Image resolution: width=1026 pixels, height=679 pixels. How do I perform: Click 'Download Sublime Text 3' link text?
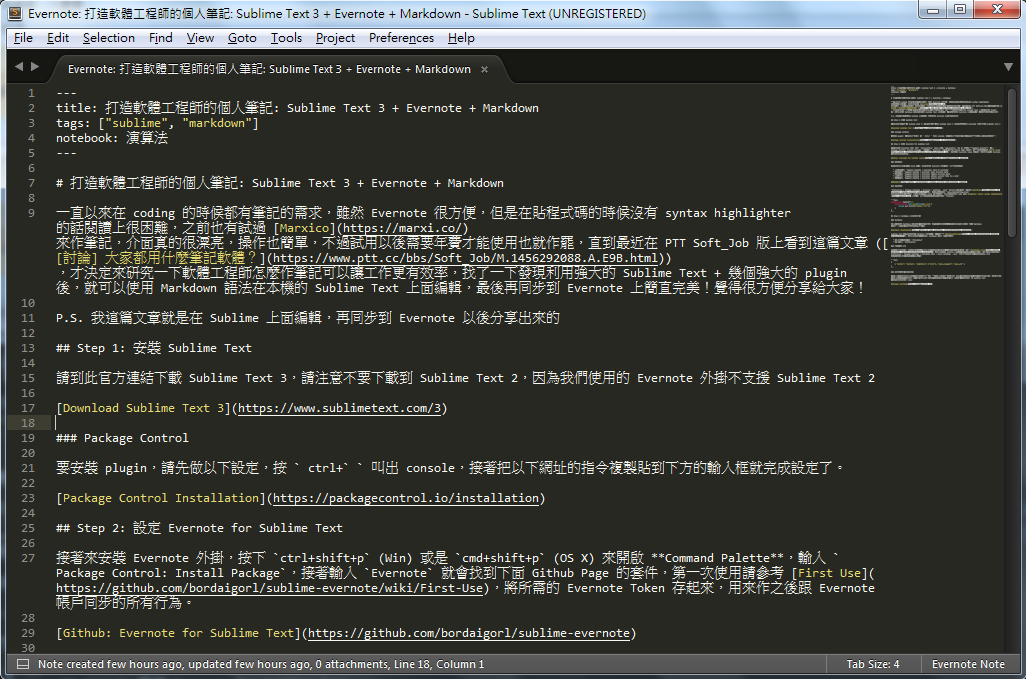143,408
